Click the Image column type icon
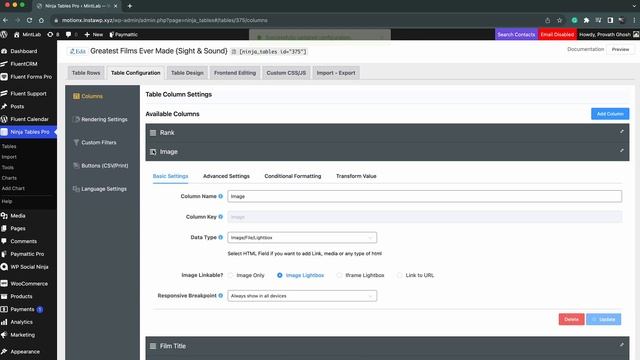The image size is (640, 360). click(x=153, y=152)
